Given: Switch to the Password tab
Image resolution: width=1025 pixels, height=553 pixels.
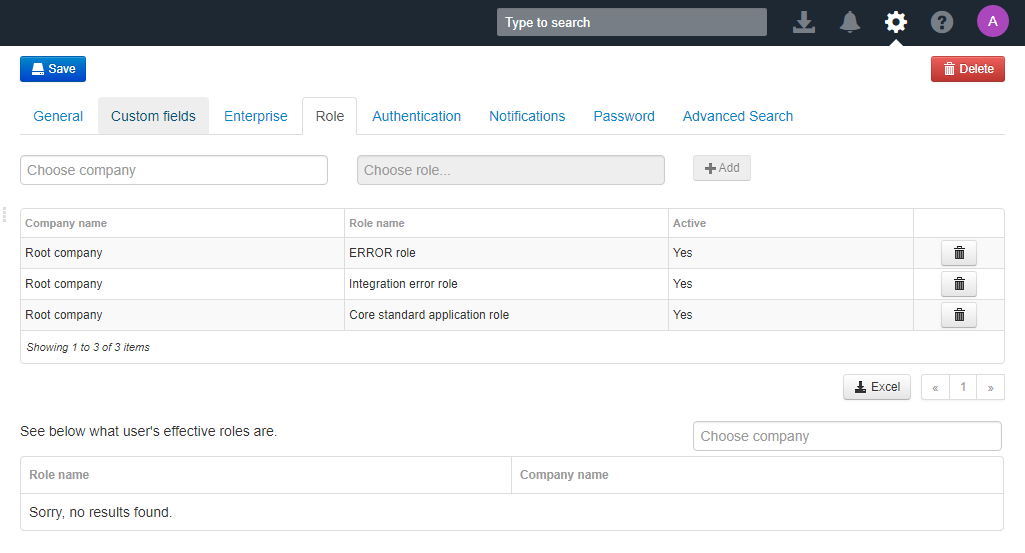Looking at the screenshot, I should tap(624, 116).
